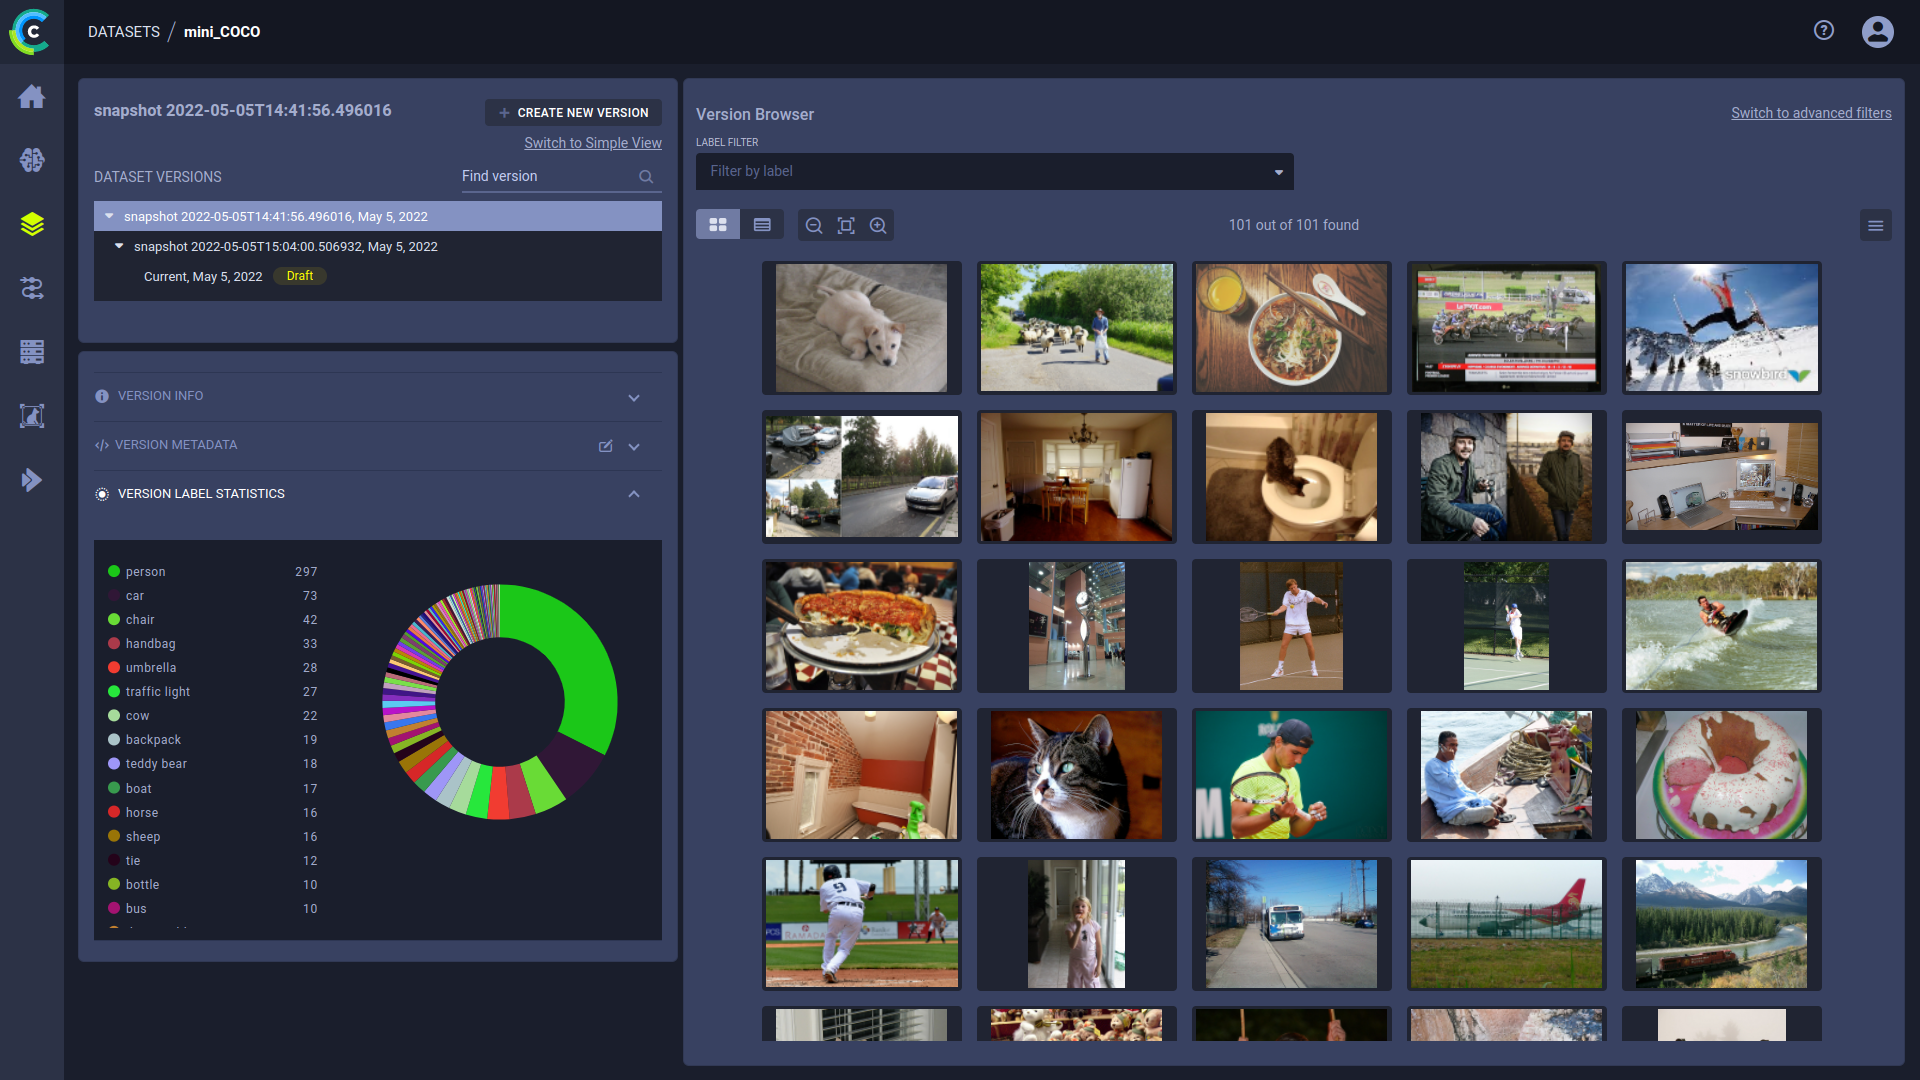Click 101 out of 101 found text
1920x1080 pixels.
pos(1294,225)
